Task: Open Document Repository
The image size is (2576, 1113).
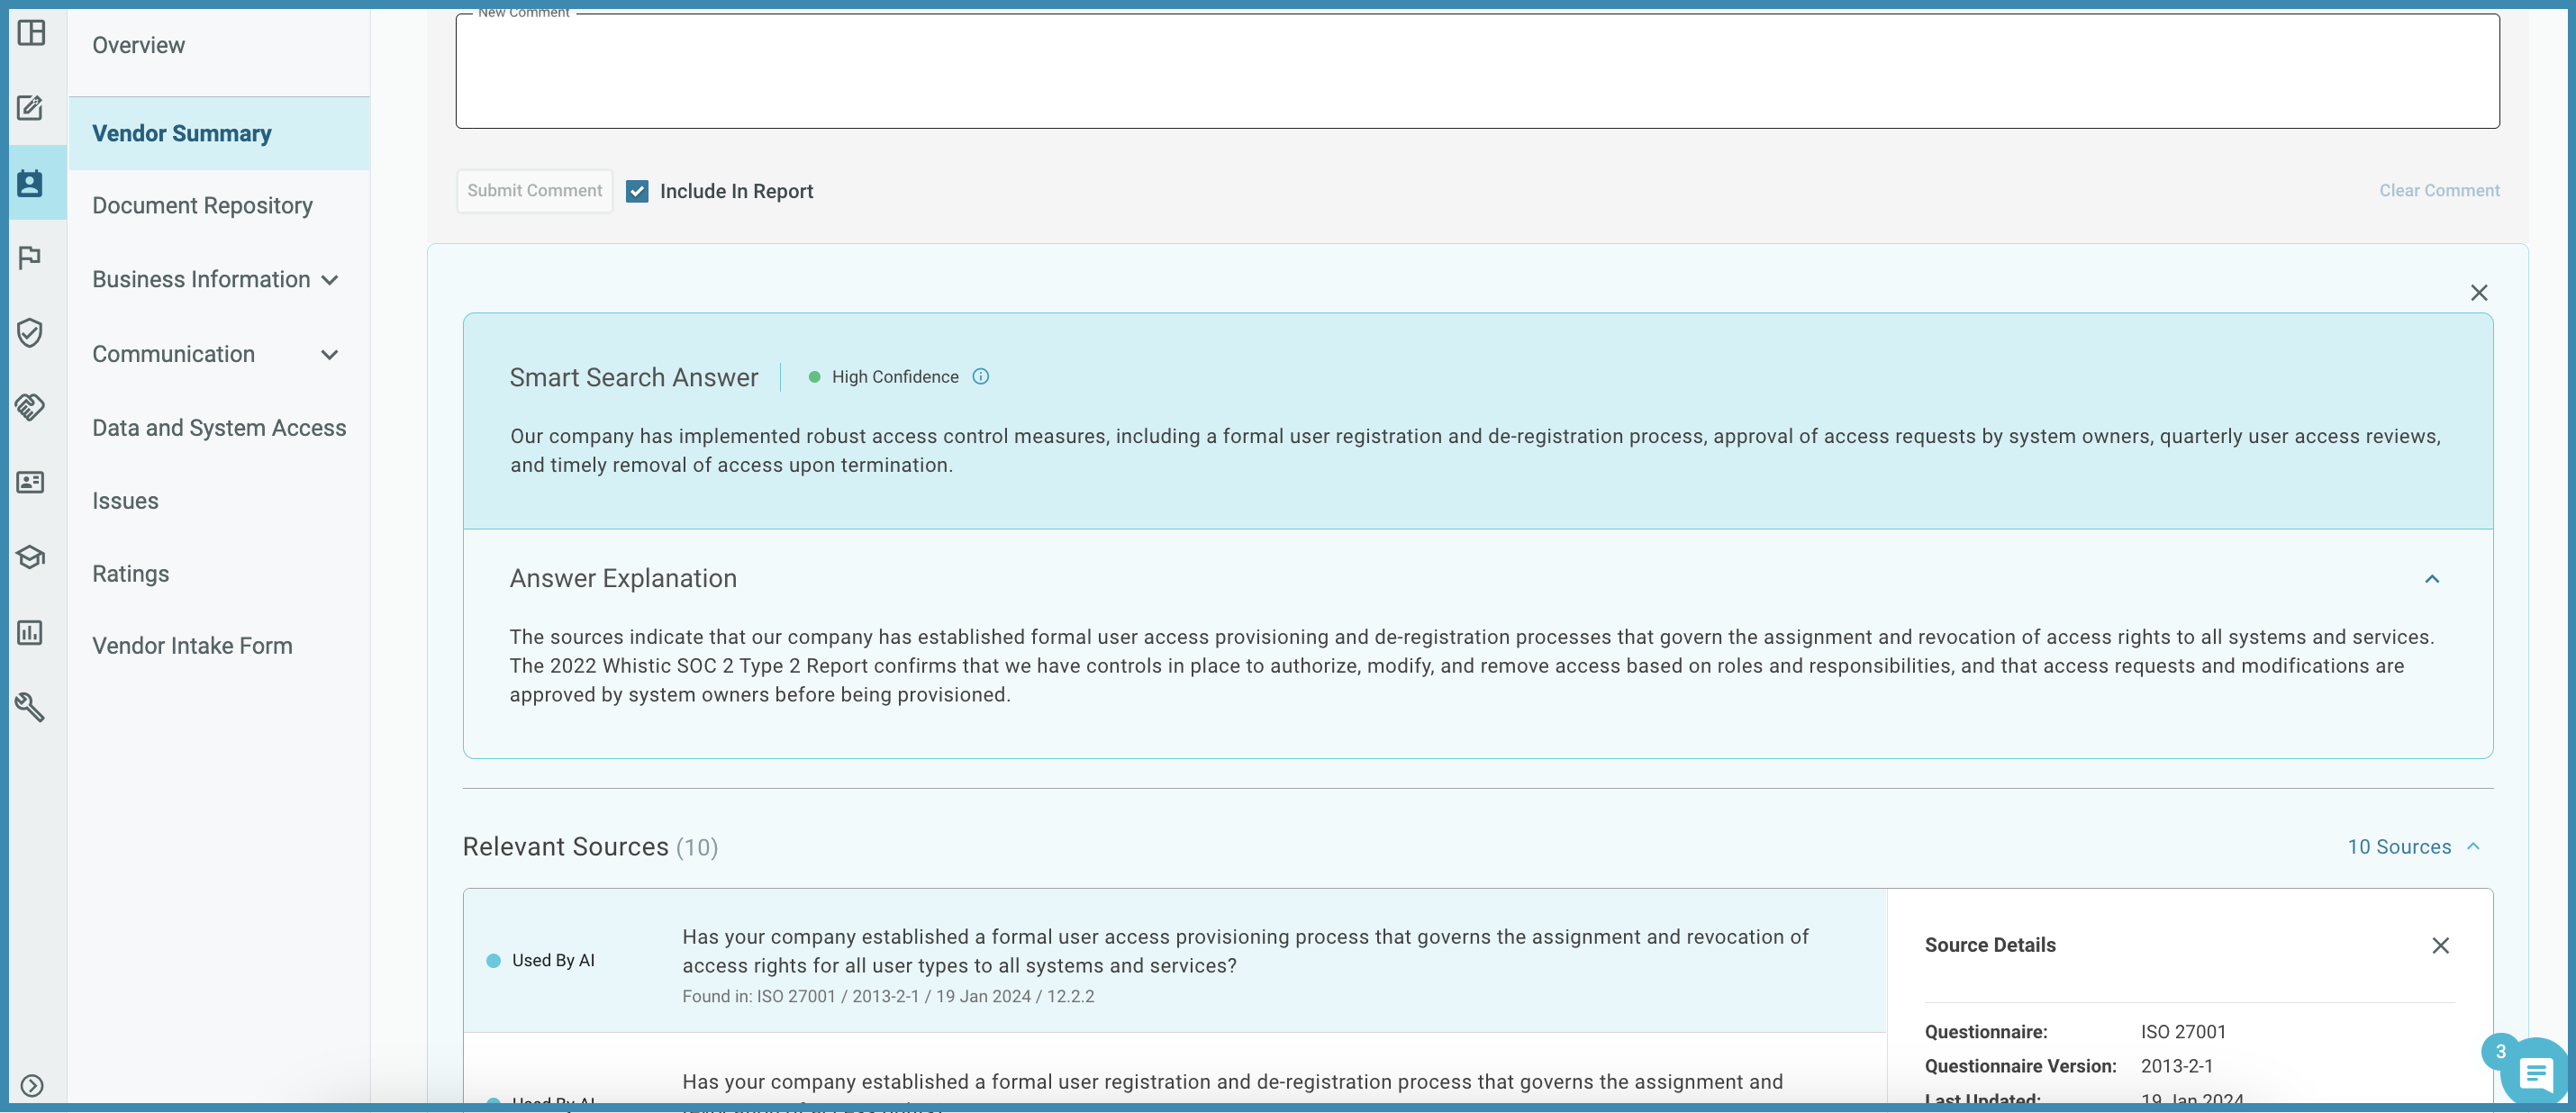Action: point(202,206)
